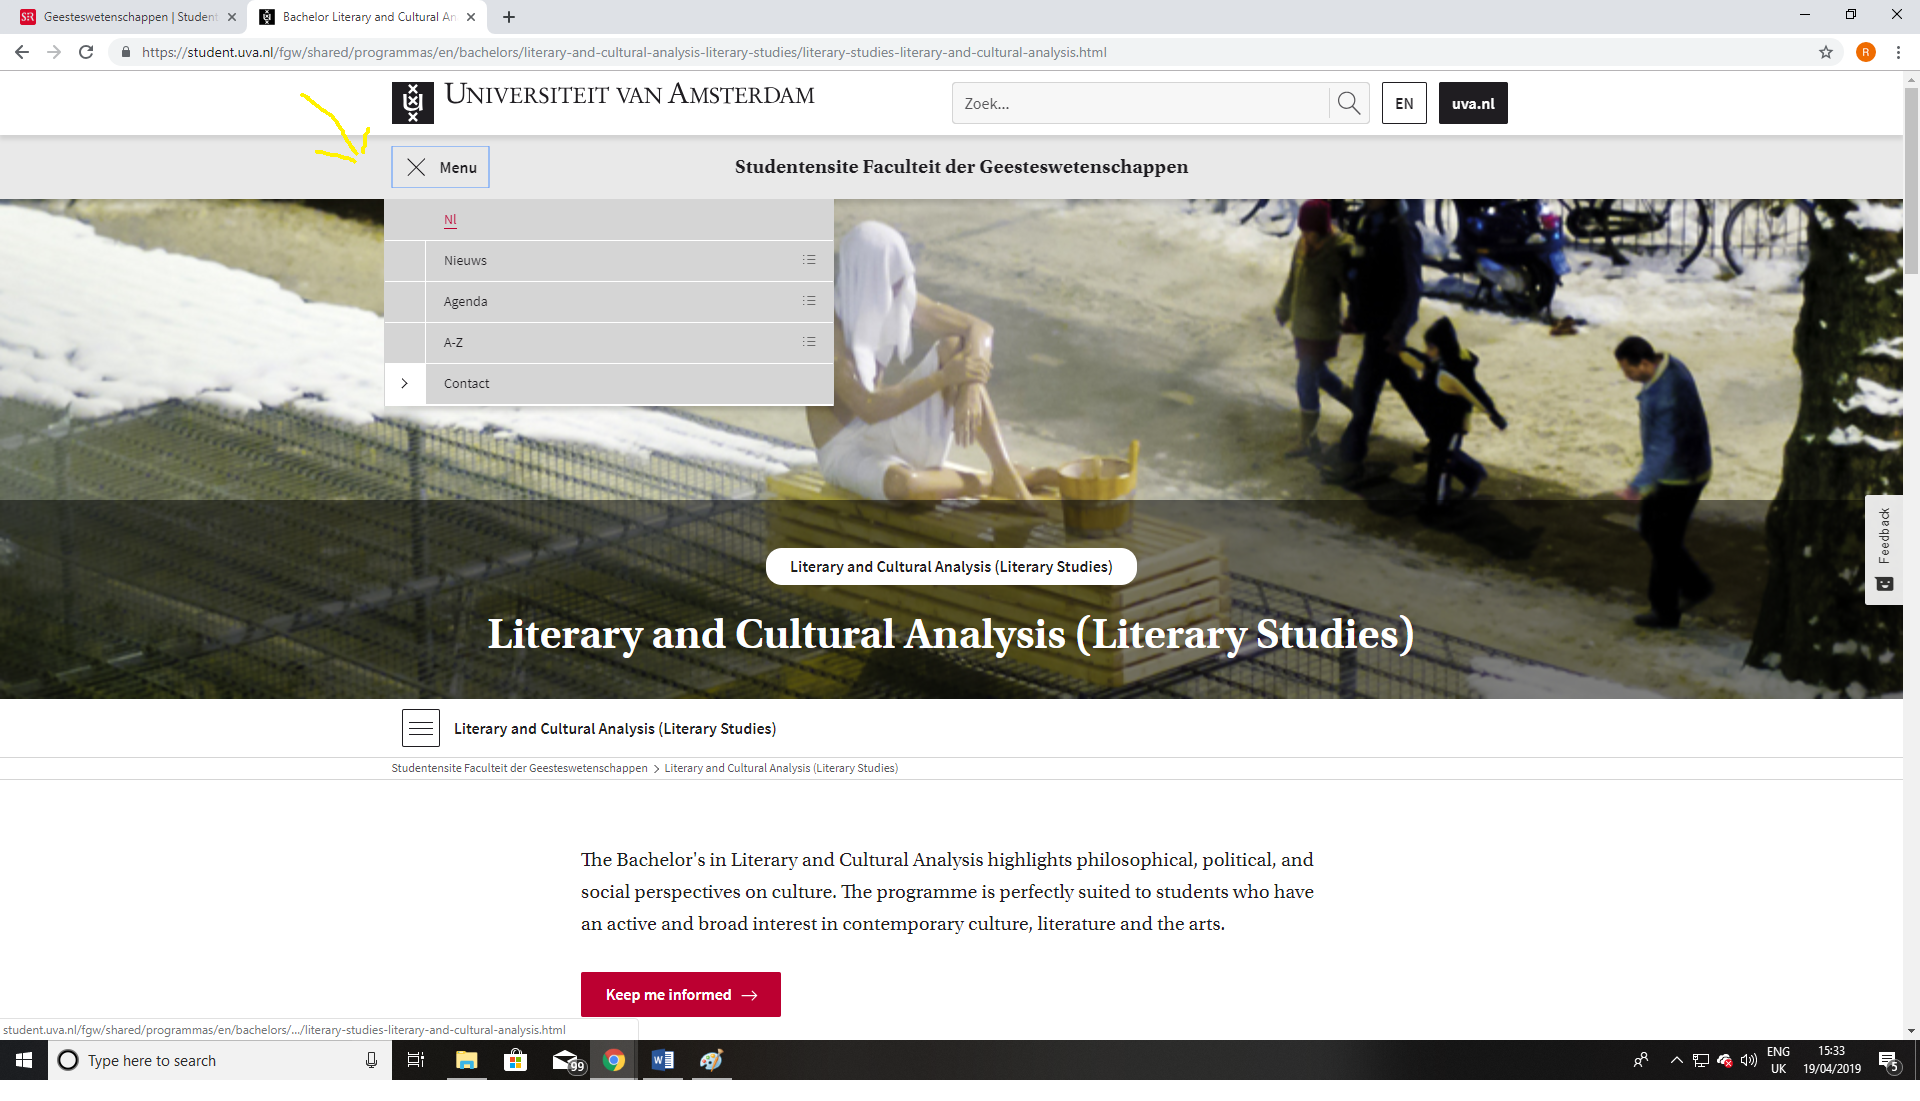Open File Explorer from the taskbar
The width and height of the screenshot is (1920, 1101).
point(467,1060)
